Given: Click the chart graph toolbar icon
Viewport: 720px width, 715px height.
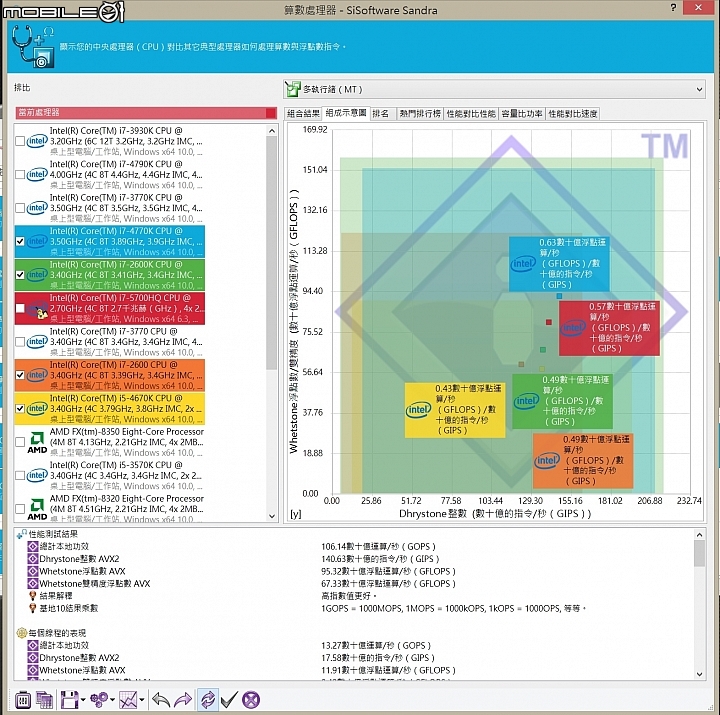Looking at the screenshot, I should pyautogui.click(x=128, y=700).
